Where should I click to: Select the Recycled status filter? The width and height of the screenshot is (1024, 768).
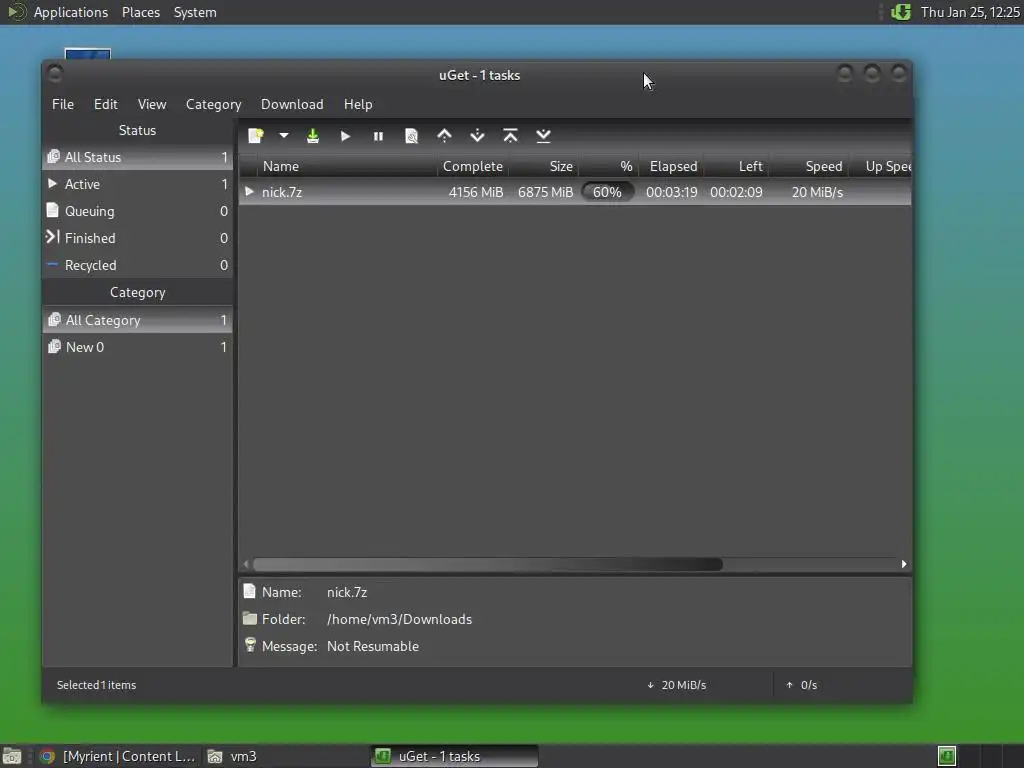tap(138, 265)
